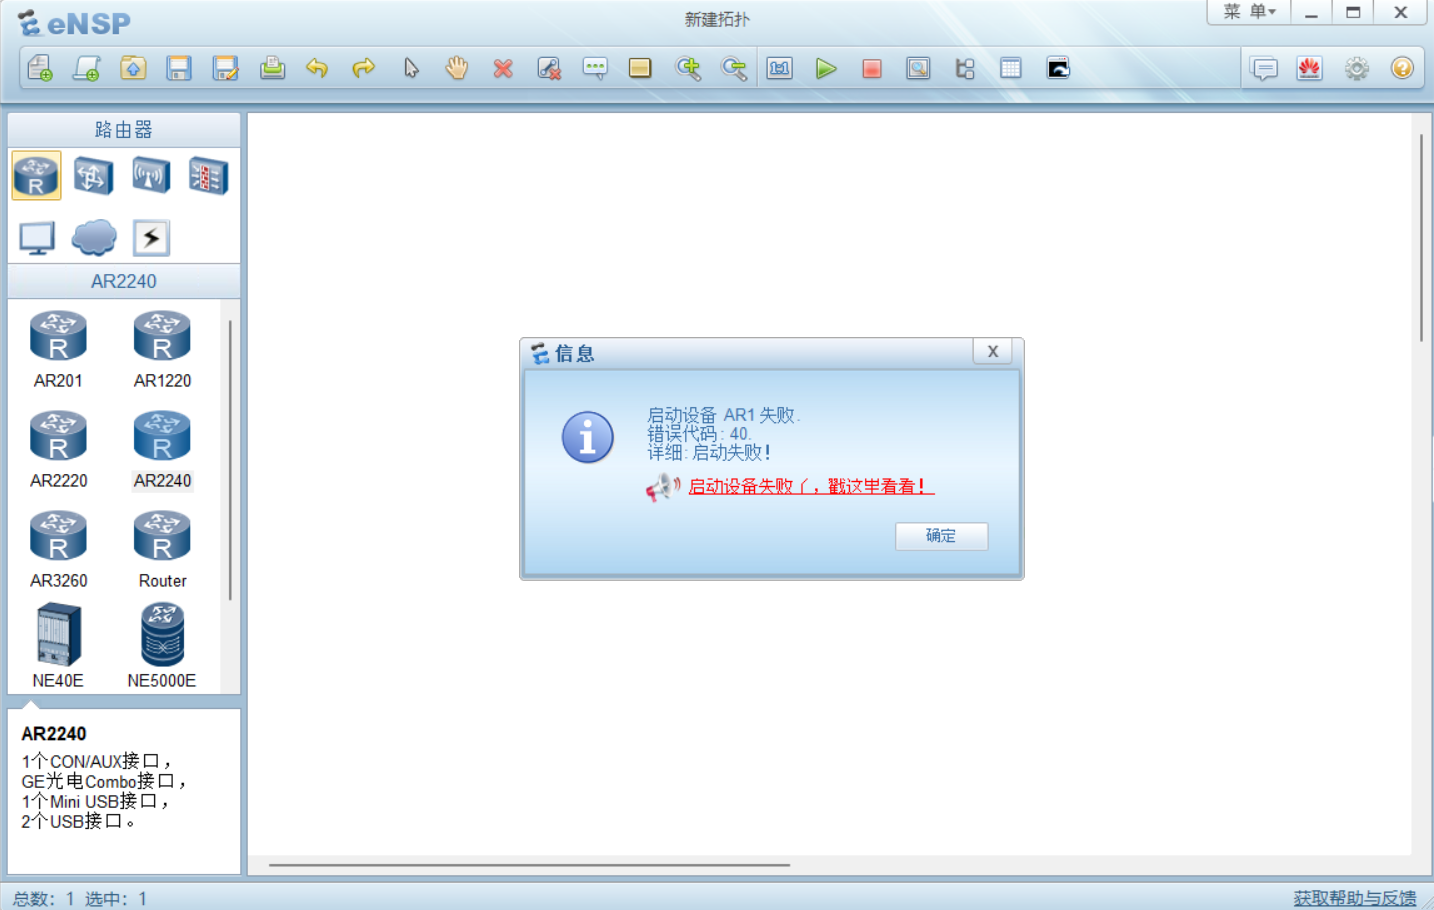Screen dimensions: 1434x910
Task: Select the connection cable category
Action: click(x=151, y=238)
